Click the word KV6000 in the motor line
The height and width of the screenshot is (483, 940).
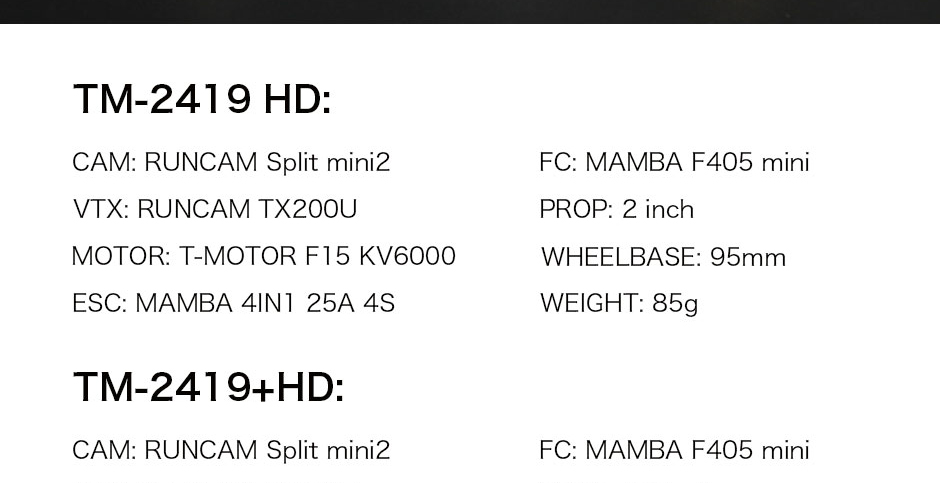408,256
